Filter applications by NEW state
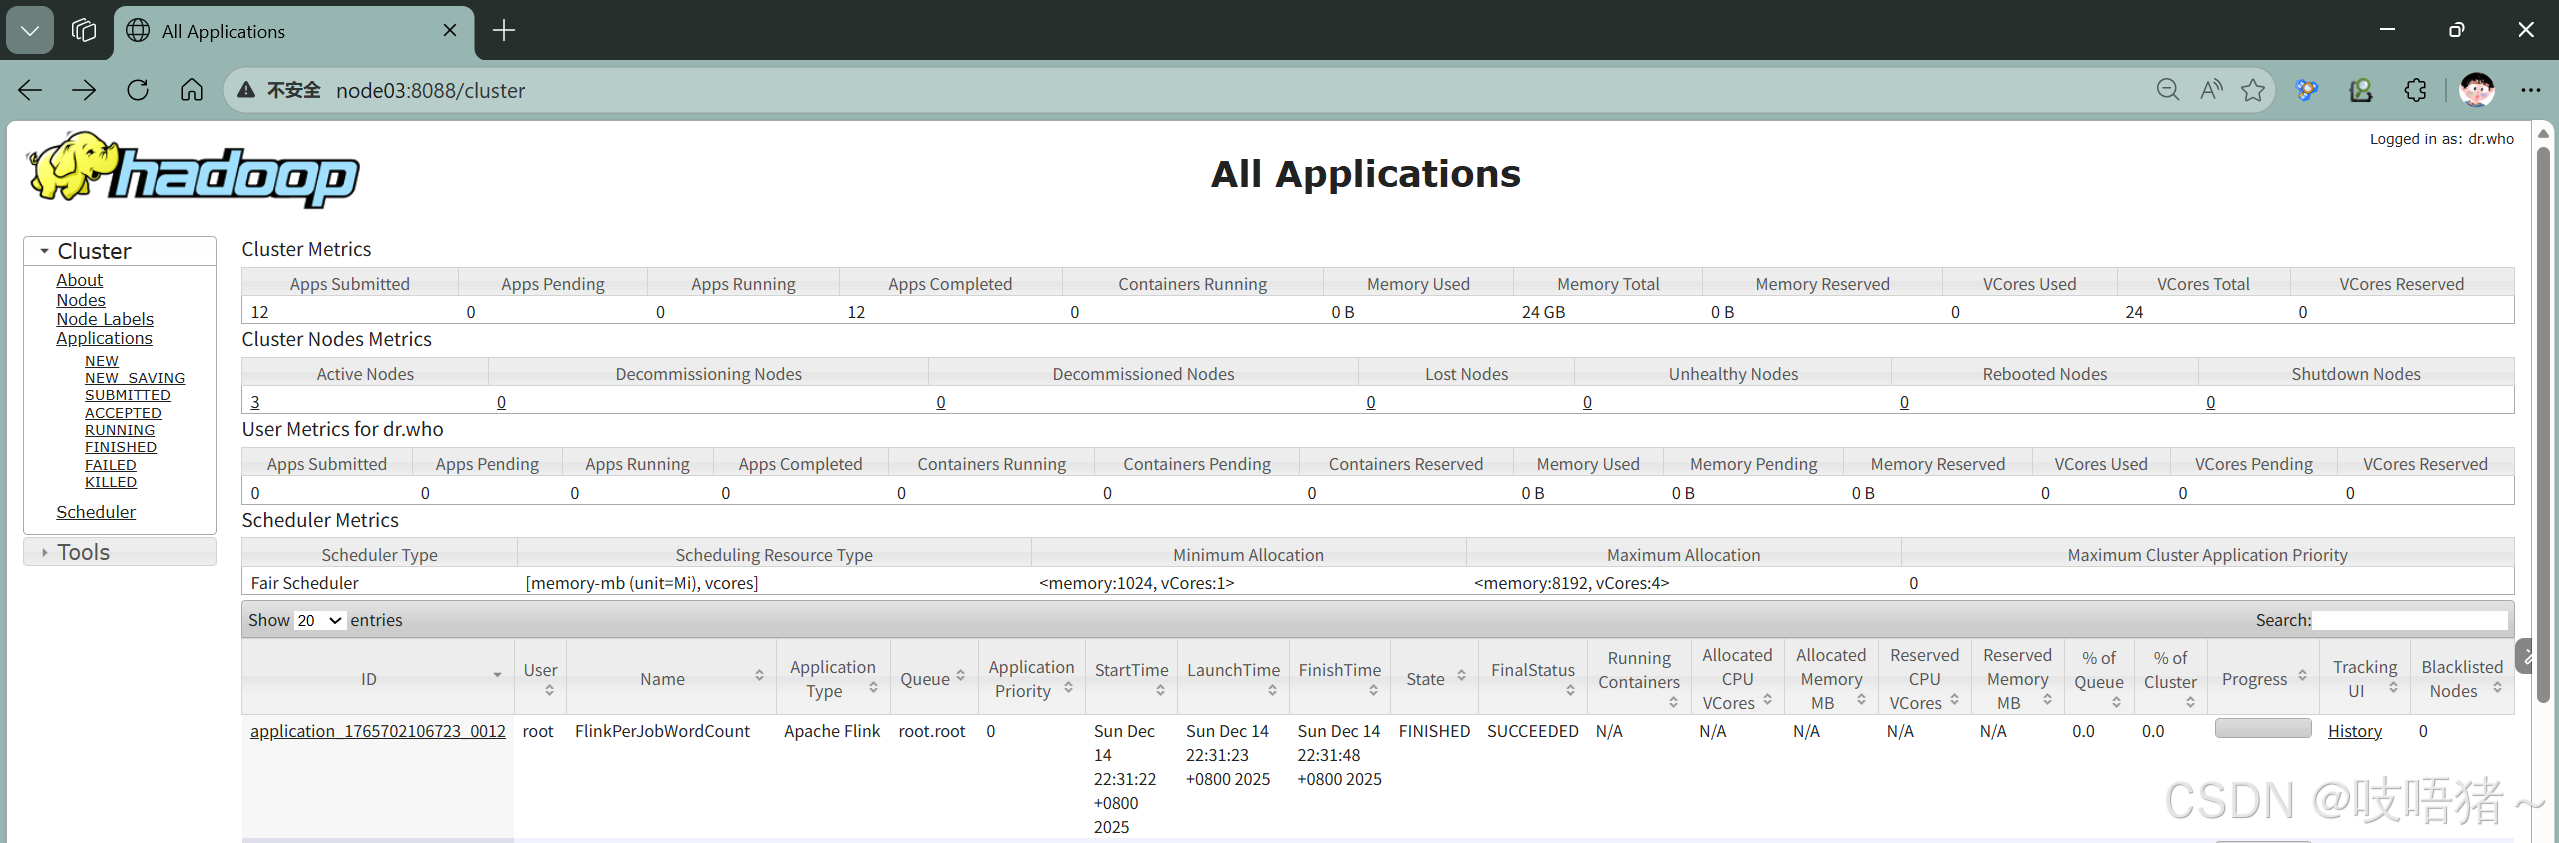 101,361
